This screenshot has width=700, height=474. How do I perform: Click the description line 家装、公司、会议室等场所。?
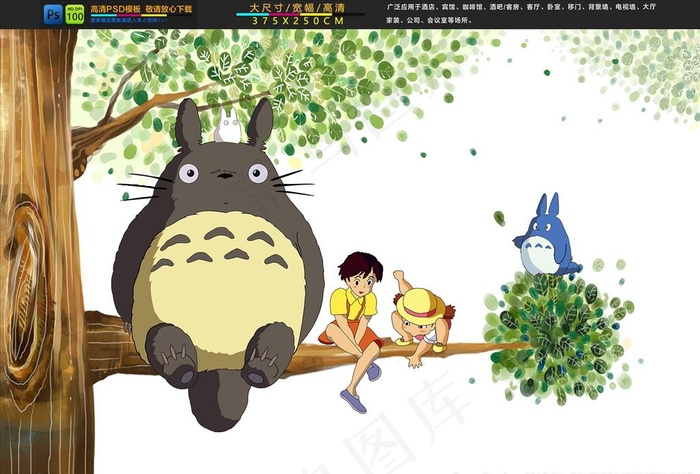point(429,20)
